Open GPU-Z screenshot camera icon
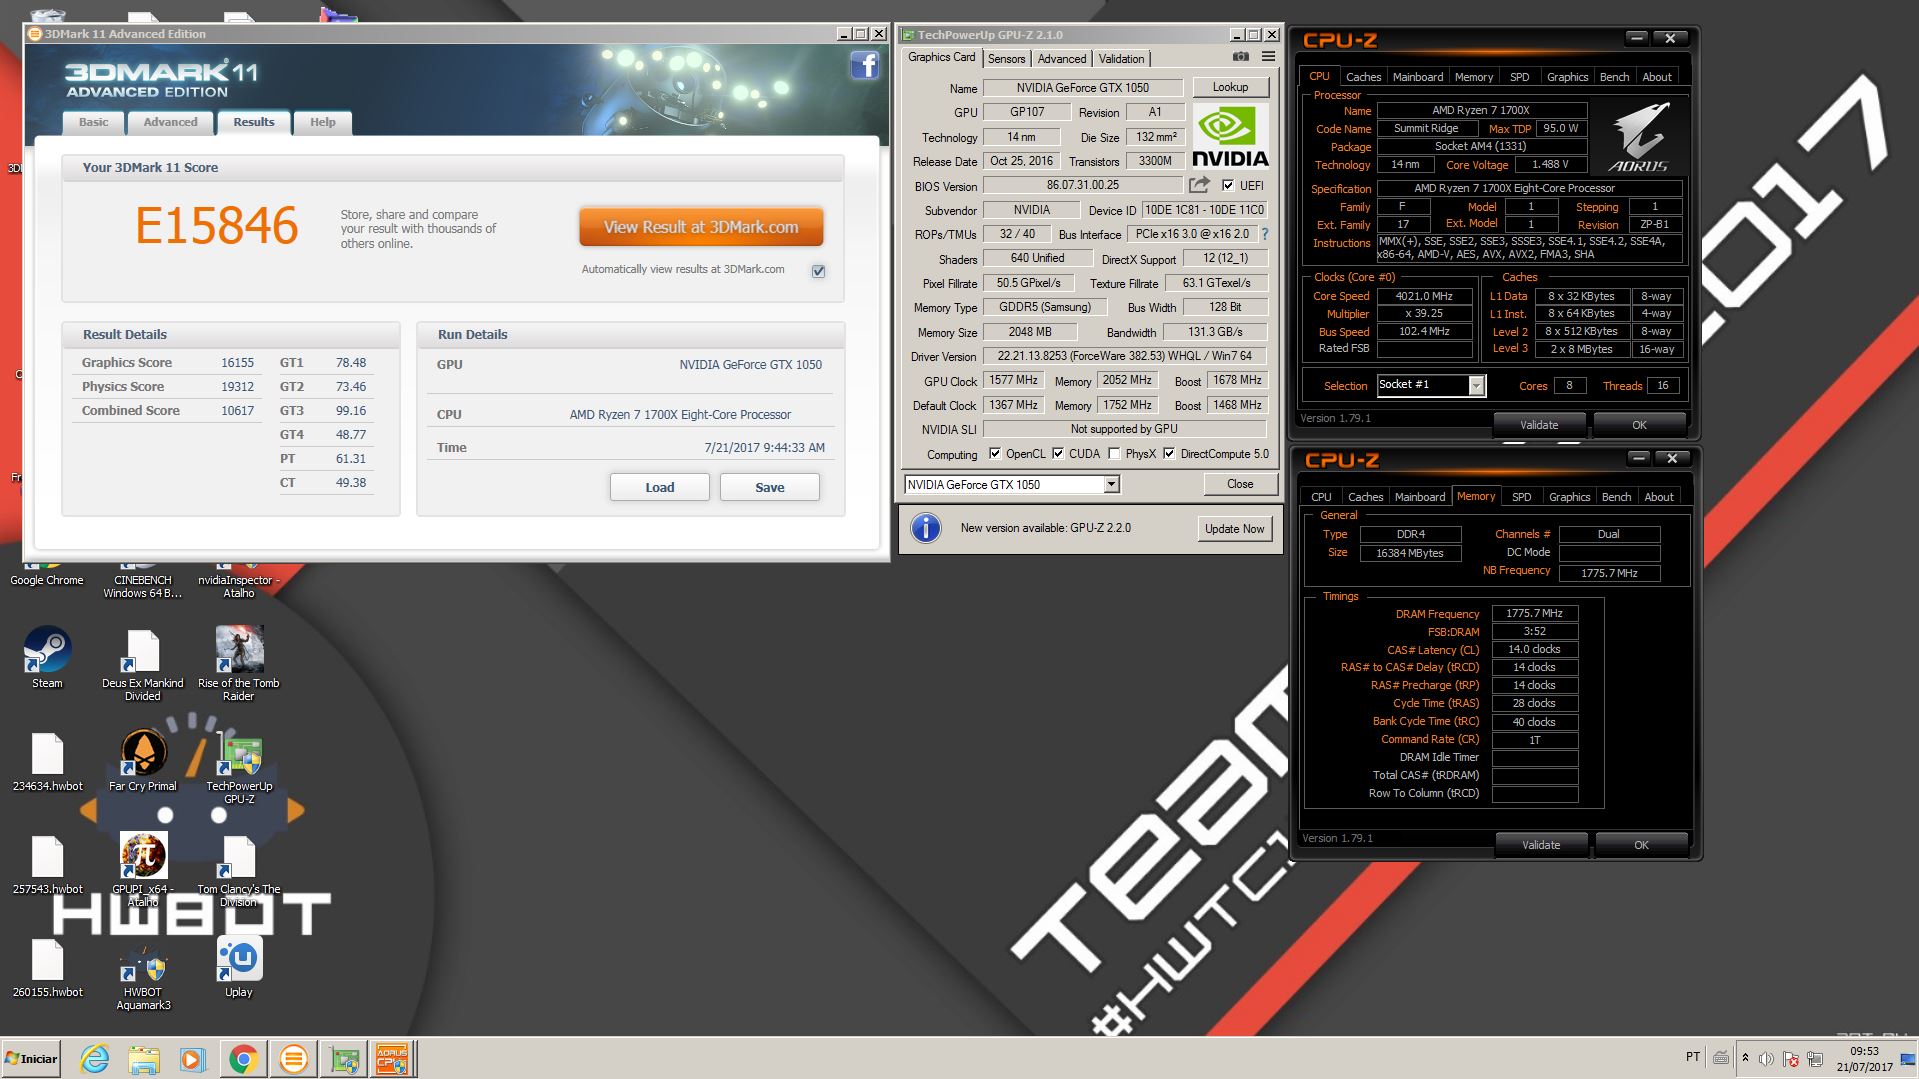Screen dimensions: 1919x1079 1240,58
